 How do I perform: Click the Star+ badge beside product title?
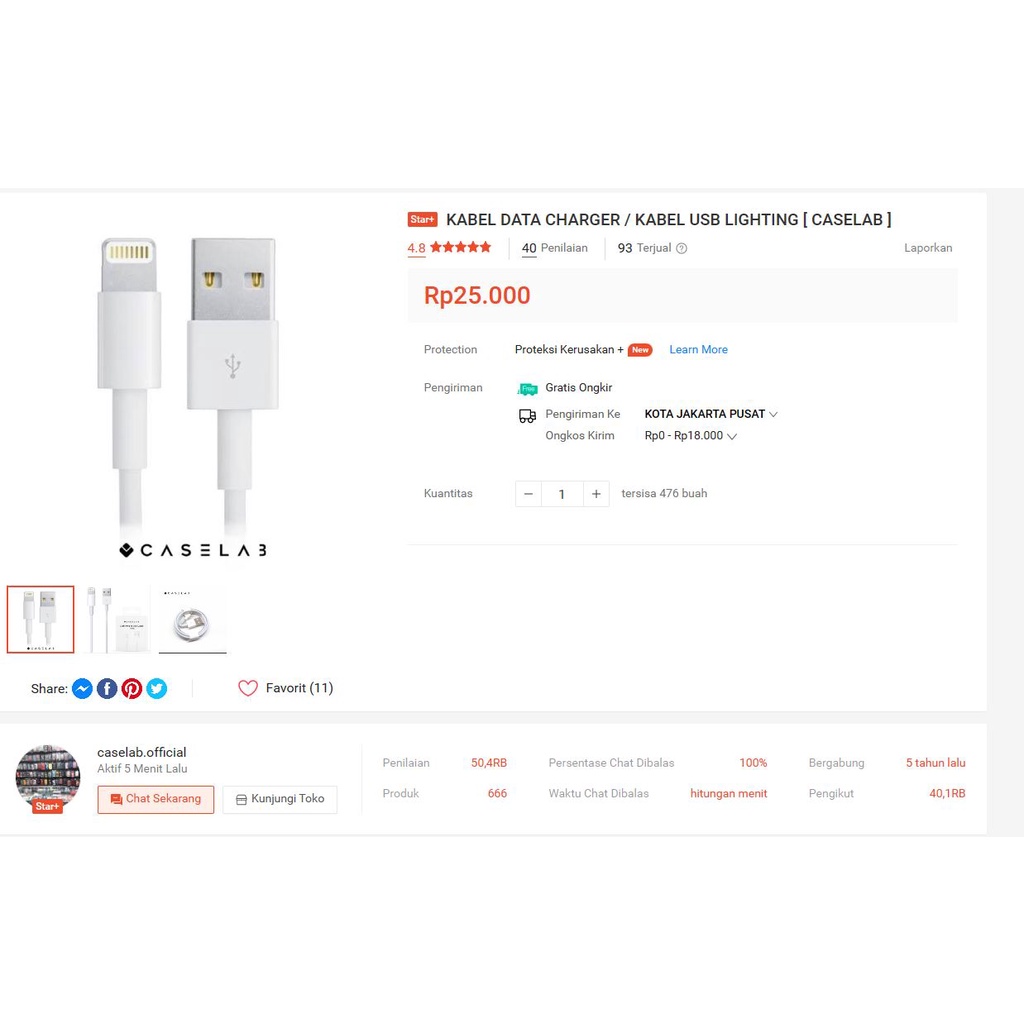point(423,219)
